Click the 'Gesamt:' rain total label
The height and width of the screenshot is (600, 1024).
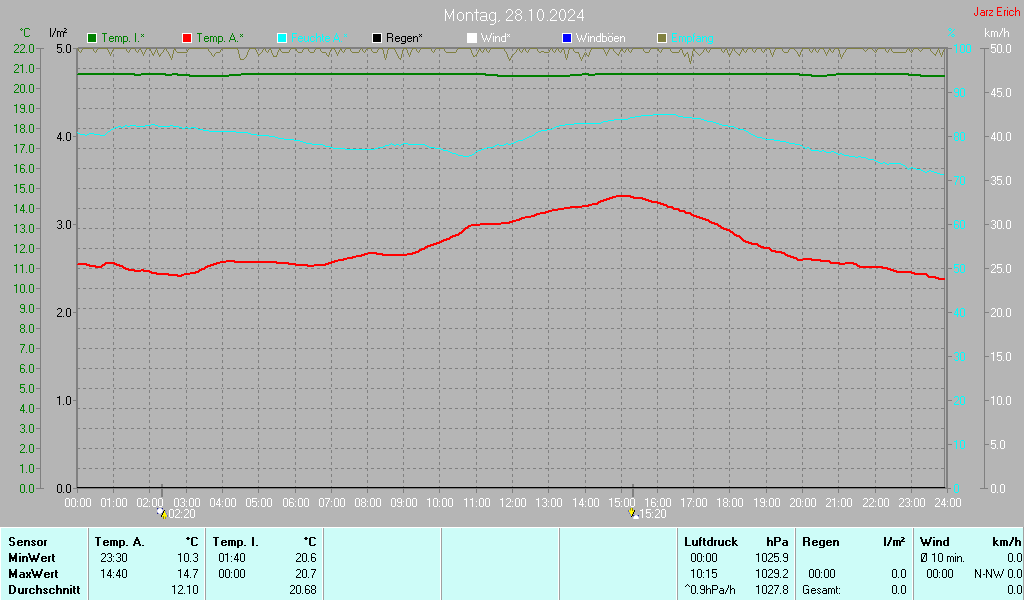coord(822,590)
